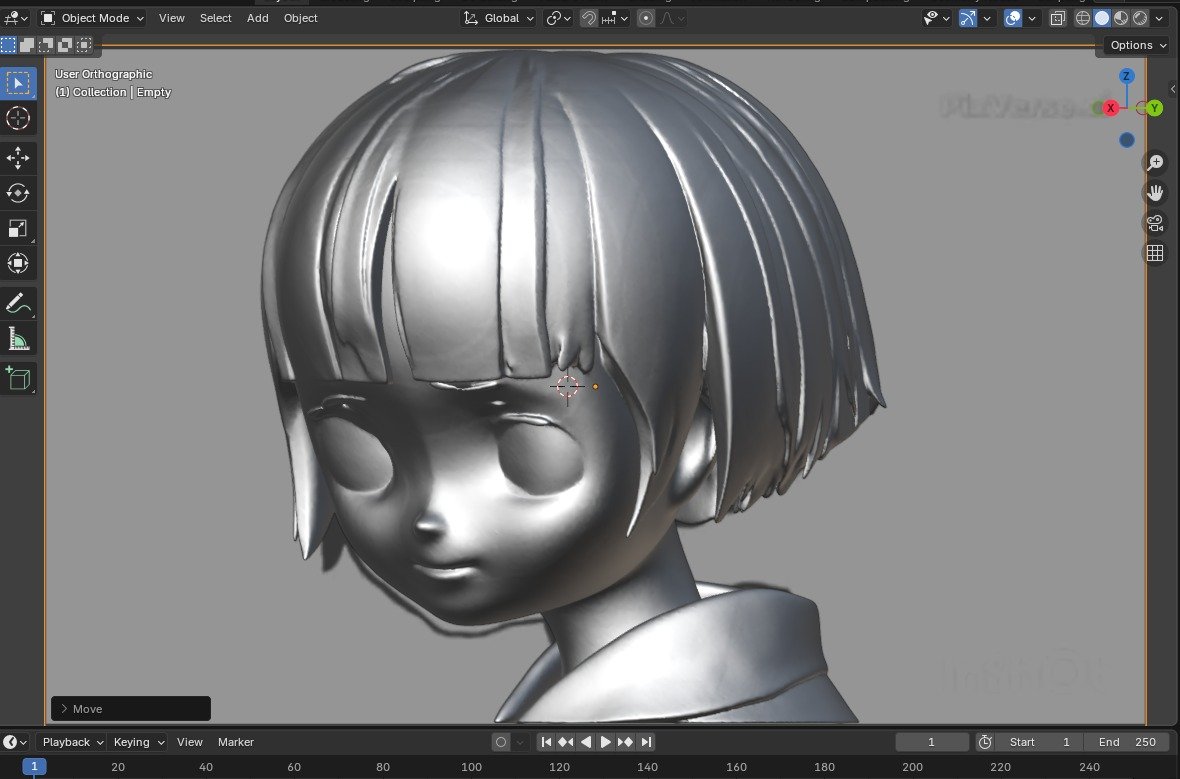
Task: Open the Keying dropdown
Action: (138, 742)
